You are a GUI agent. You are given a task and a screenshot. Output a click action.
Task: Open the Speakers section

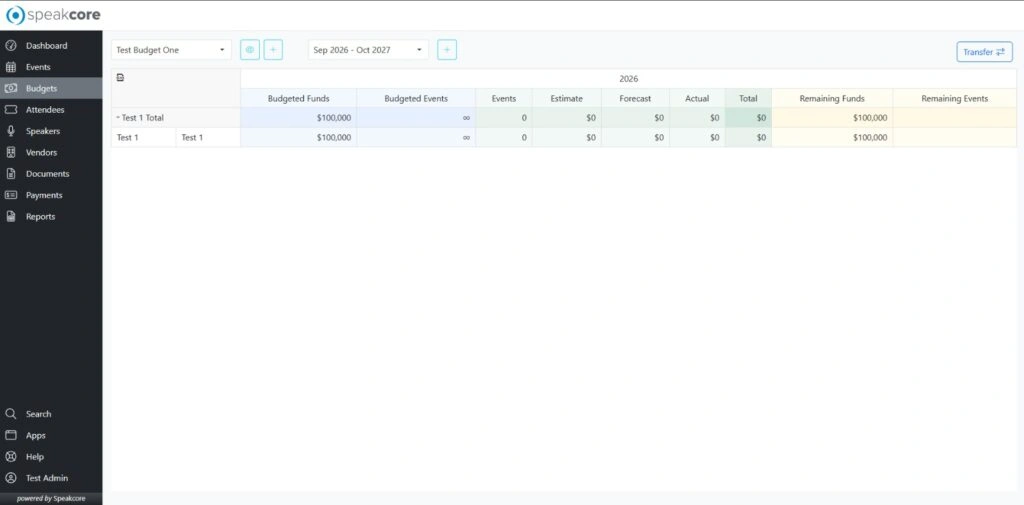coord(43,131)
